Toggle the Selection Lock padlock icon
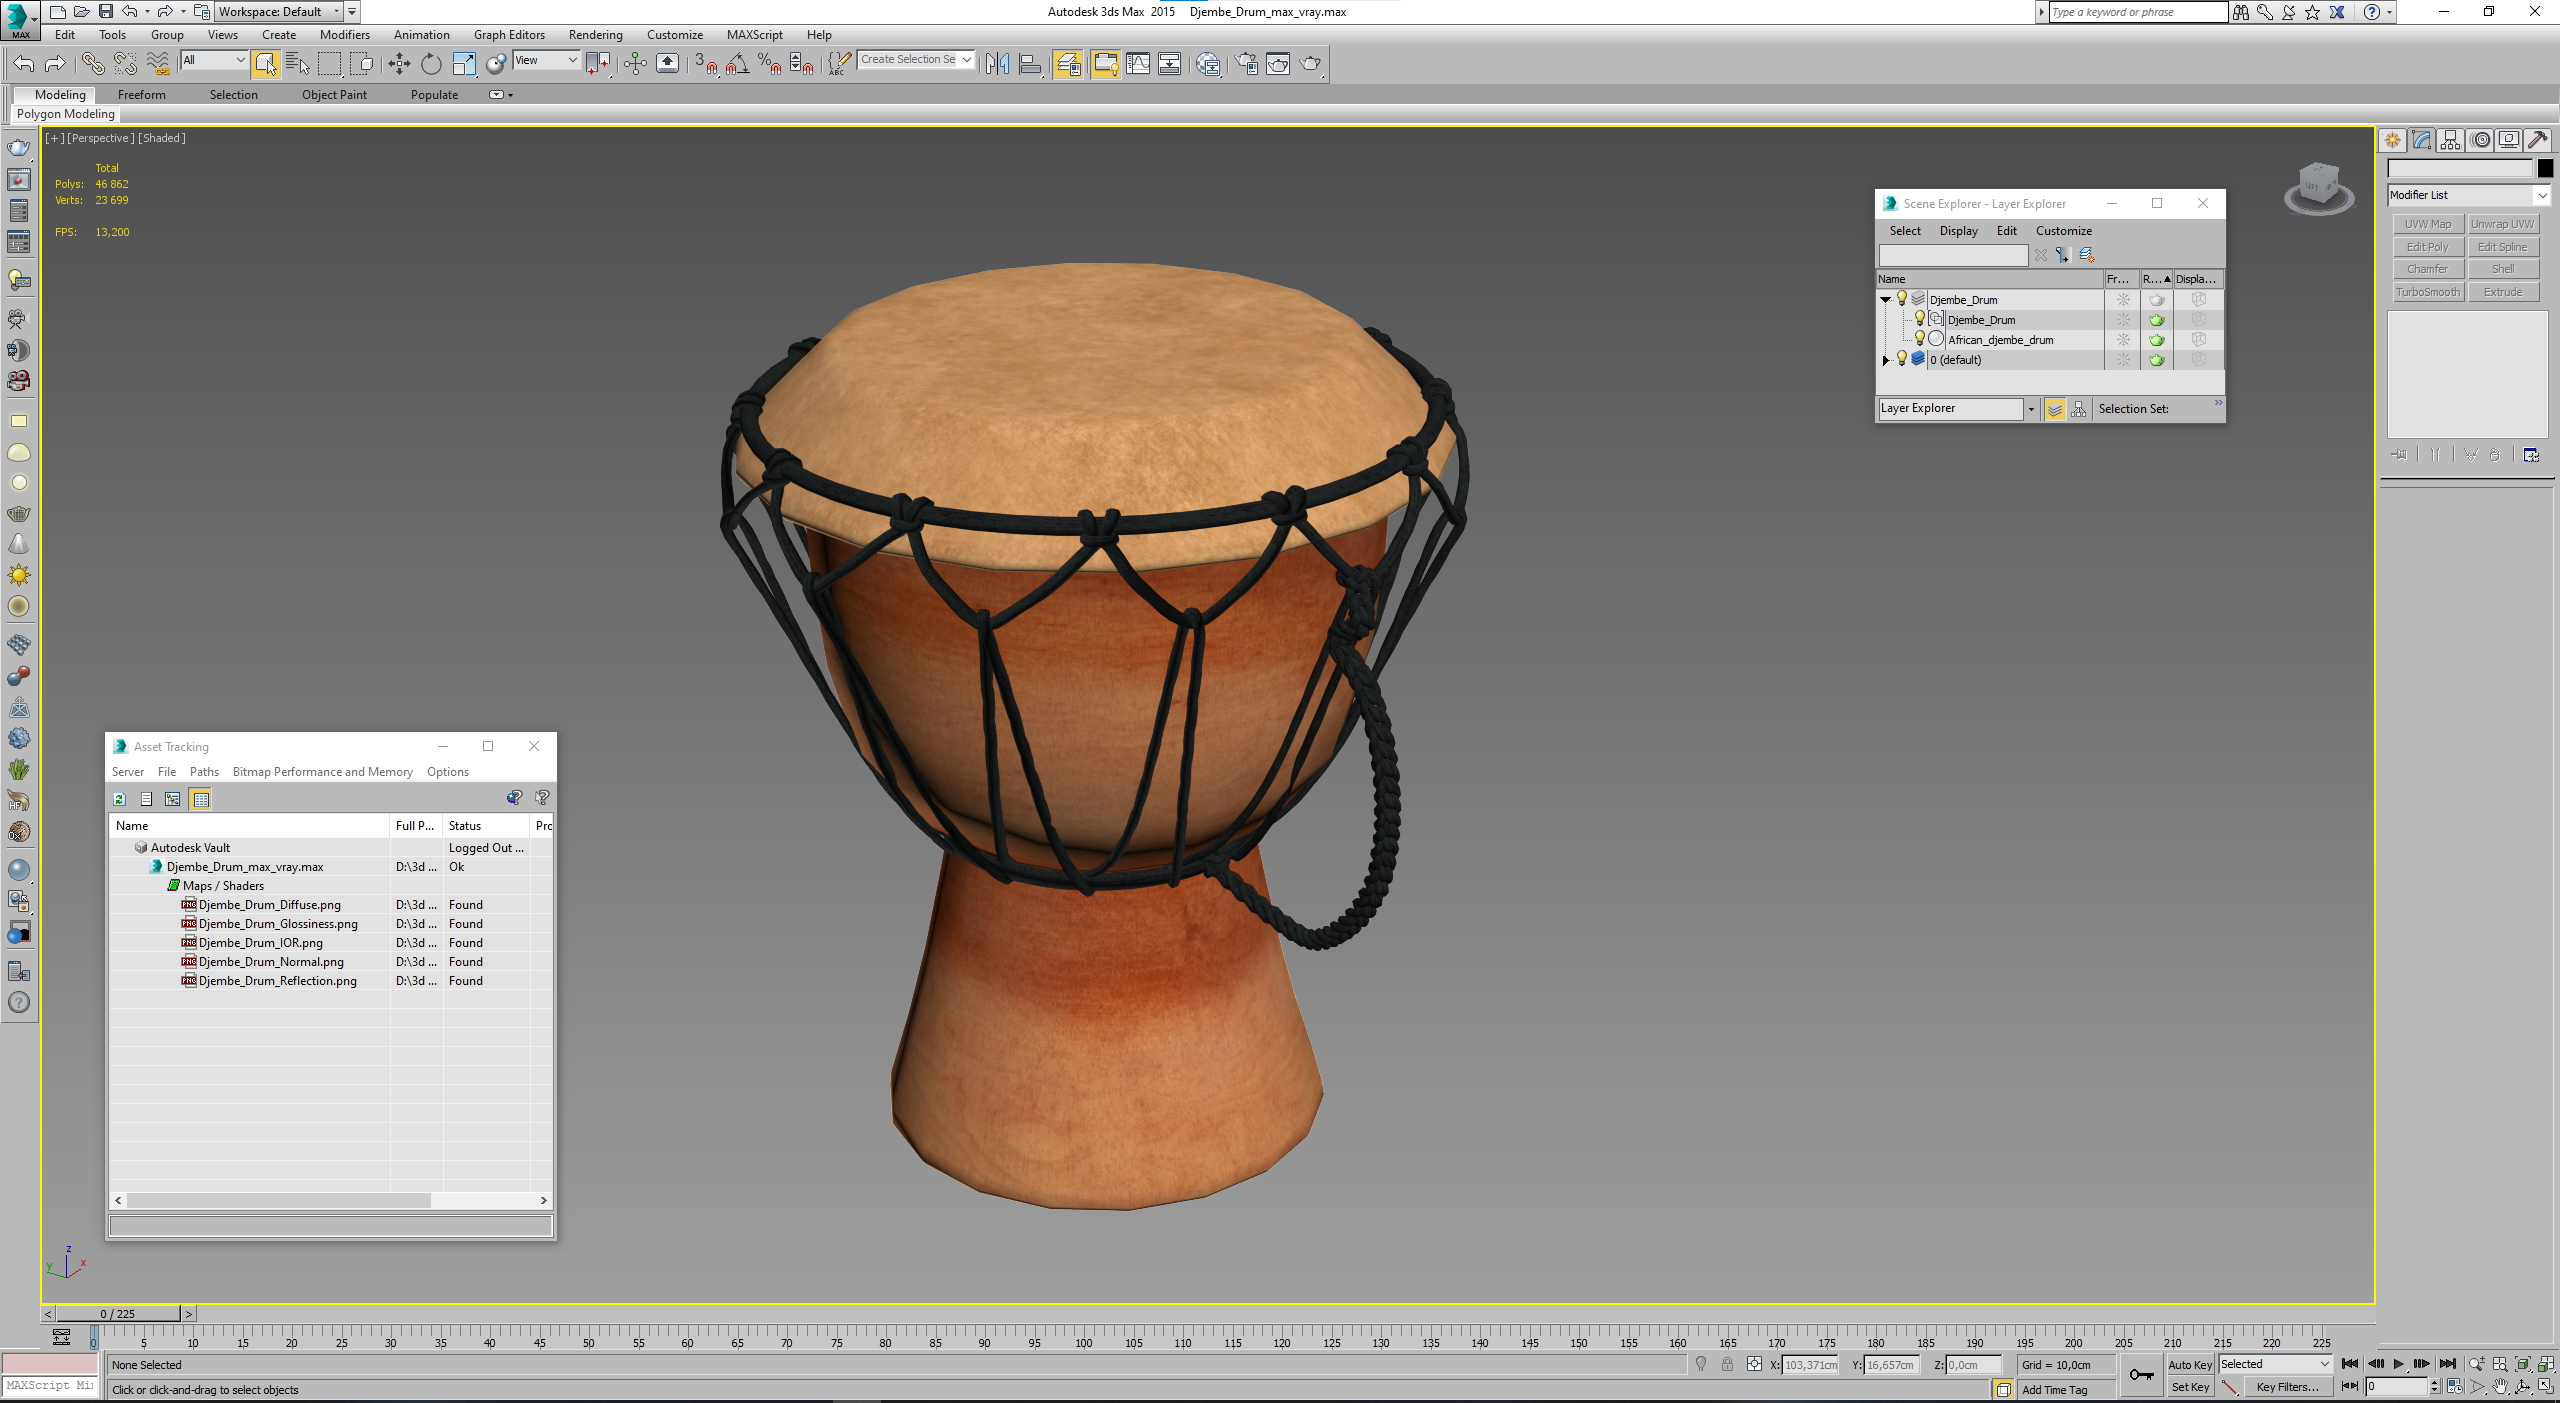2560x1403 pixels. (1727, 1364)
